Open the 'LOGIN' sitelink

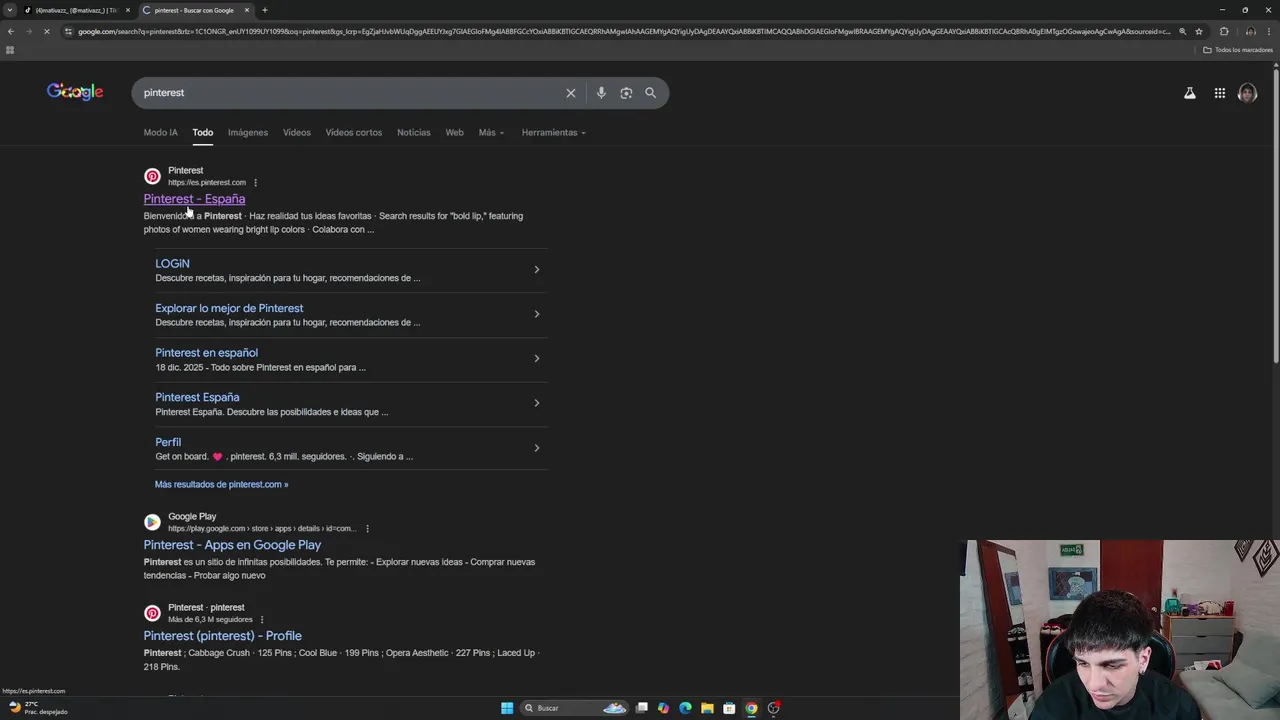(172, 264)
